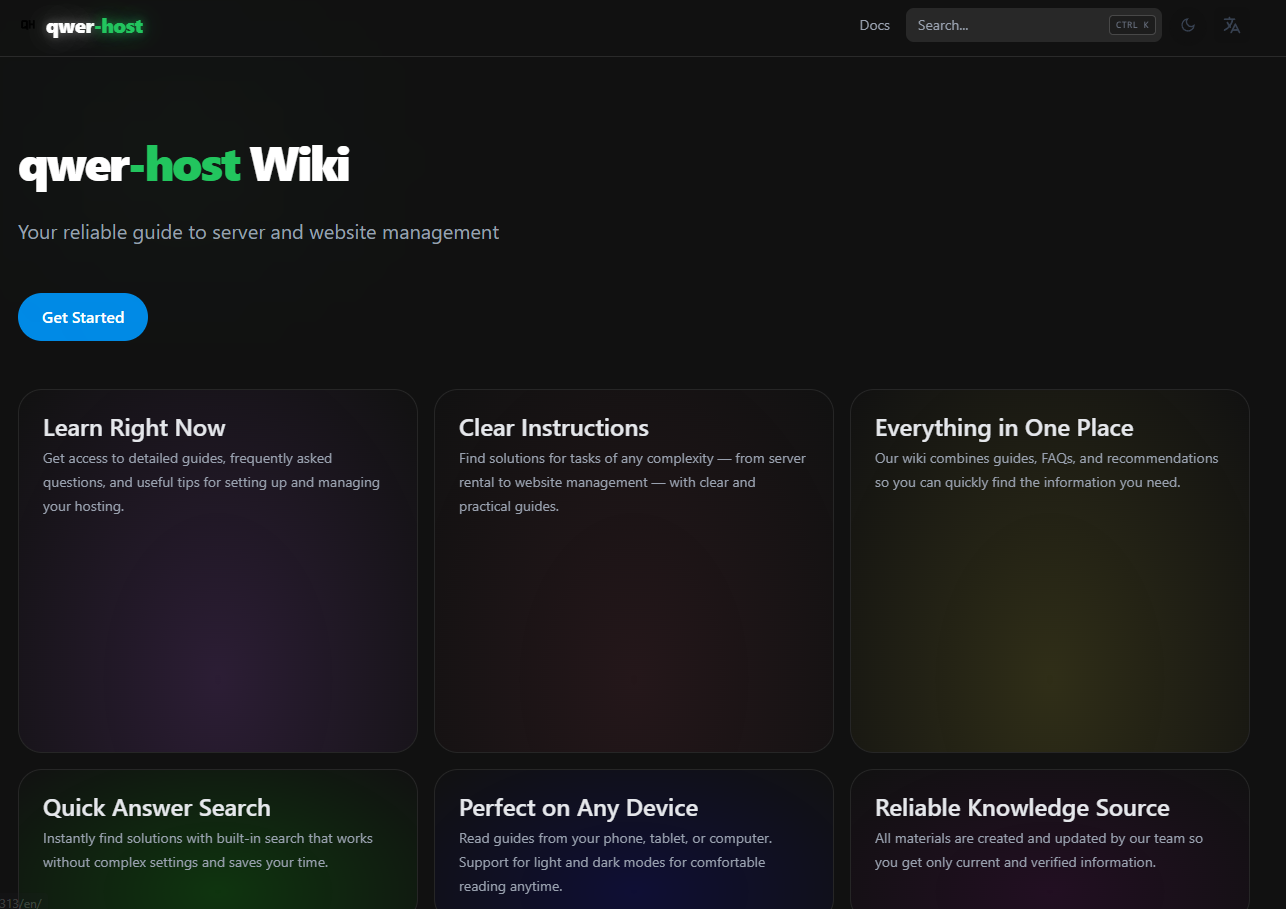Click the qwer-host Wiki page heading
This screenshot has width=1286, height=909.
pos(183,165)
